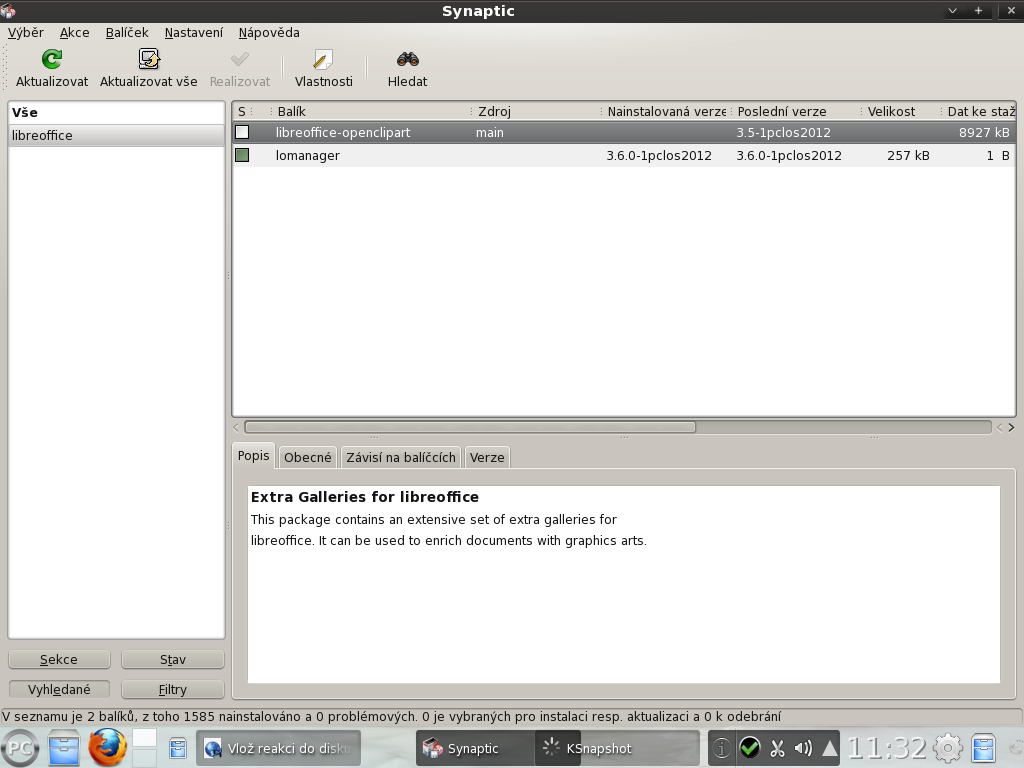Click the horizontal scrollbar thumb
This screenshot has height=768, width=1024.
pos(470,427)
